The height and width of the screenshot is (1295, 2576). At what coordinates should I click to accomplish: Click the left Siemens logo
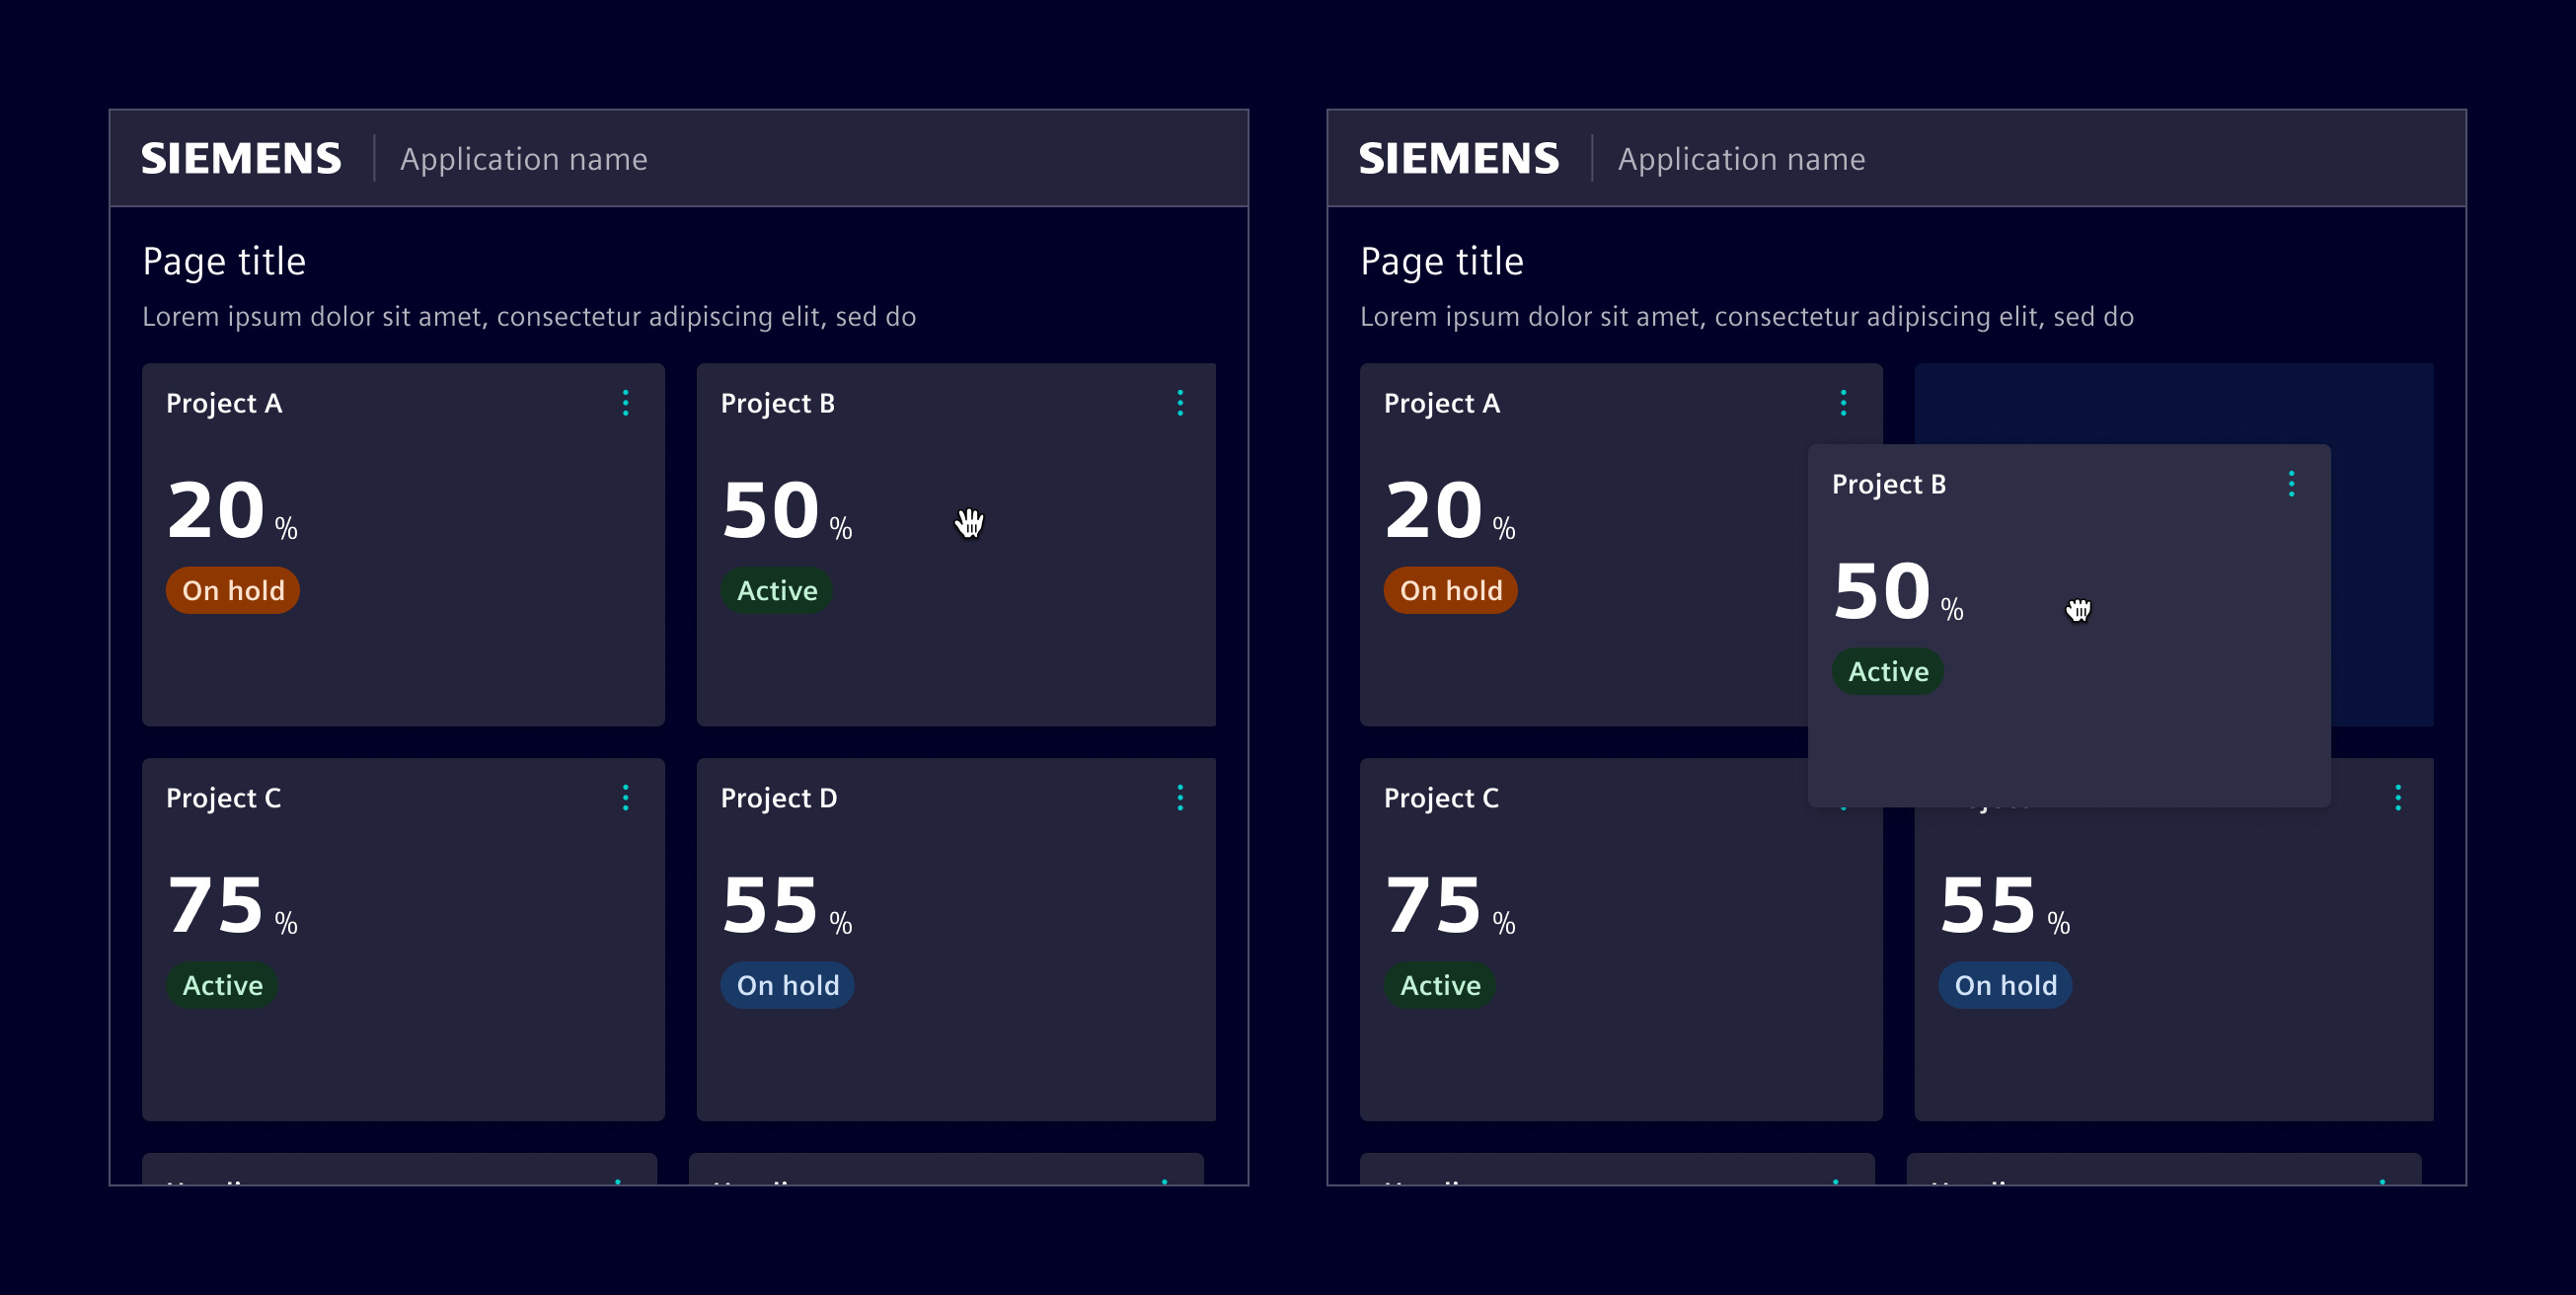click(x=241, y=159)
